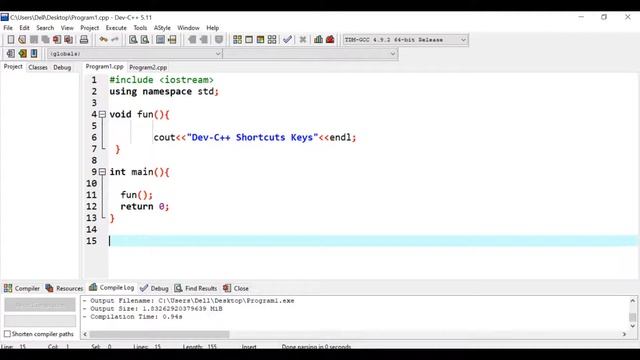Open the AStyle menu
Screen dimensions: 640x360
click(162, 28)
